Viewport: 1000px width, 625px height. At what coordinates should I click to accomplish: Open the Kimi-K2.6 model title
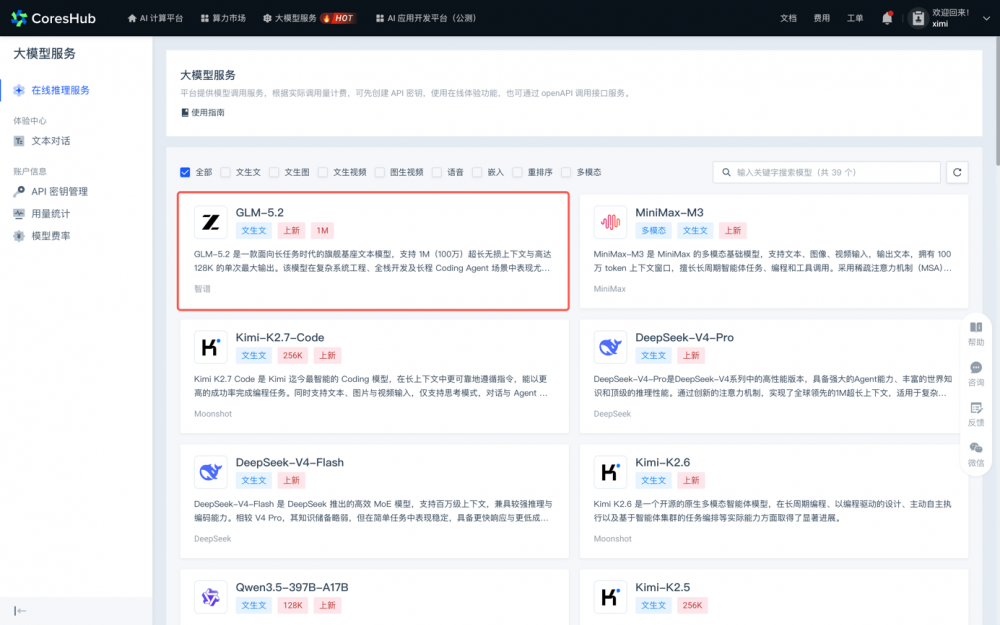click(x=663, y=462)
